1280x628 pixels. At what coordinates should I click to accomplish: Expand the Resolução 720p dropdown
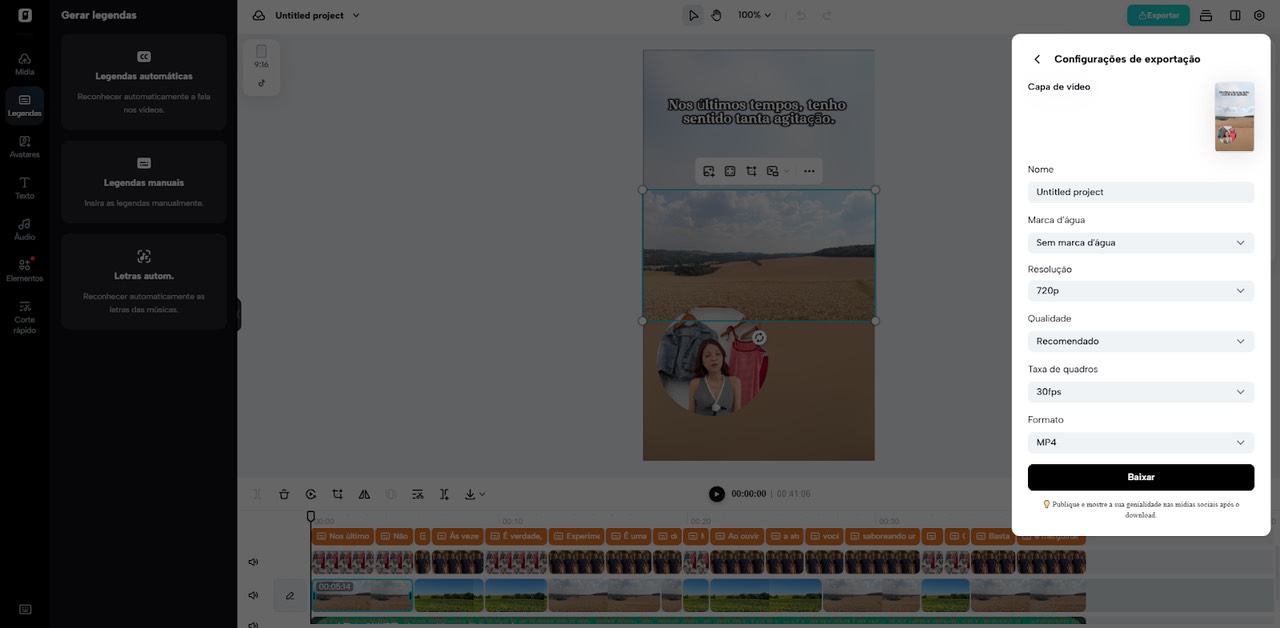click(1140, 291)
